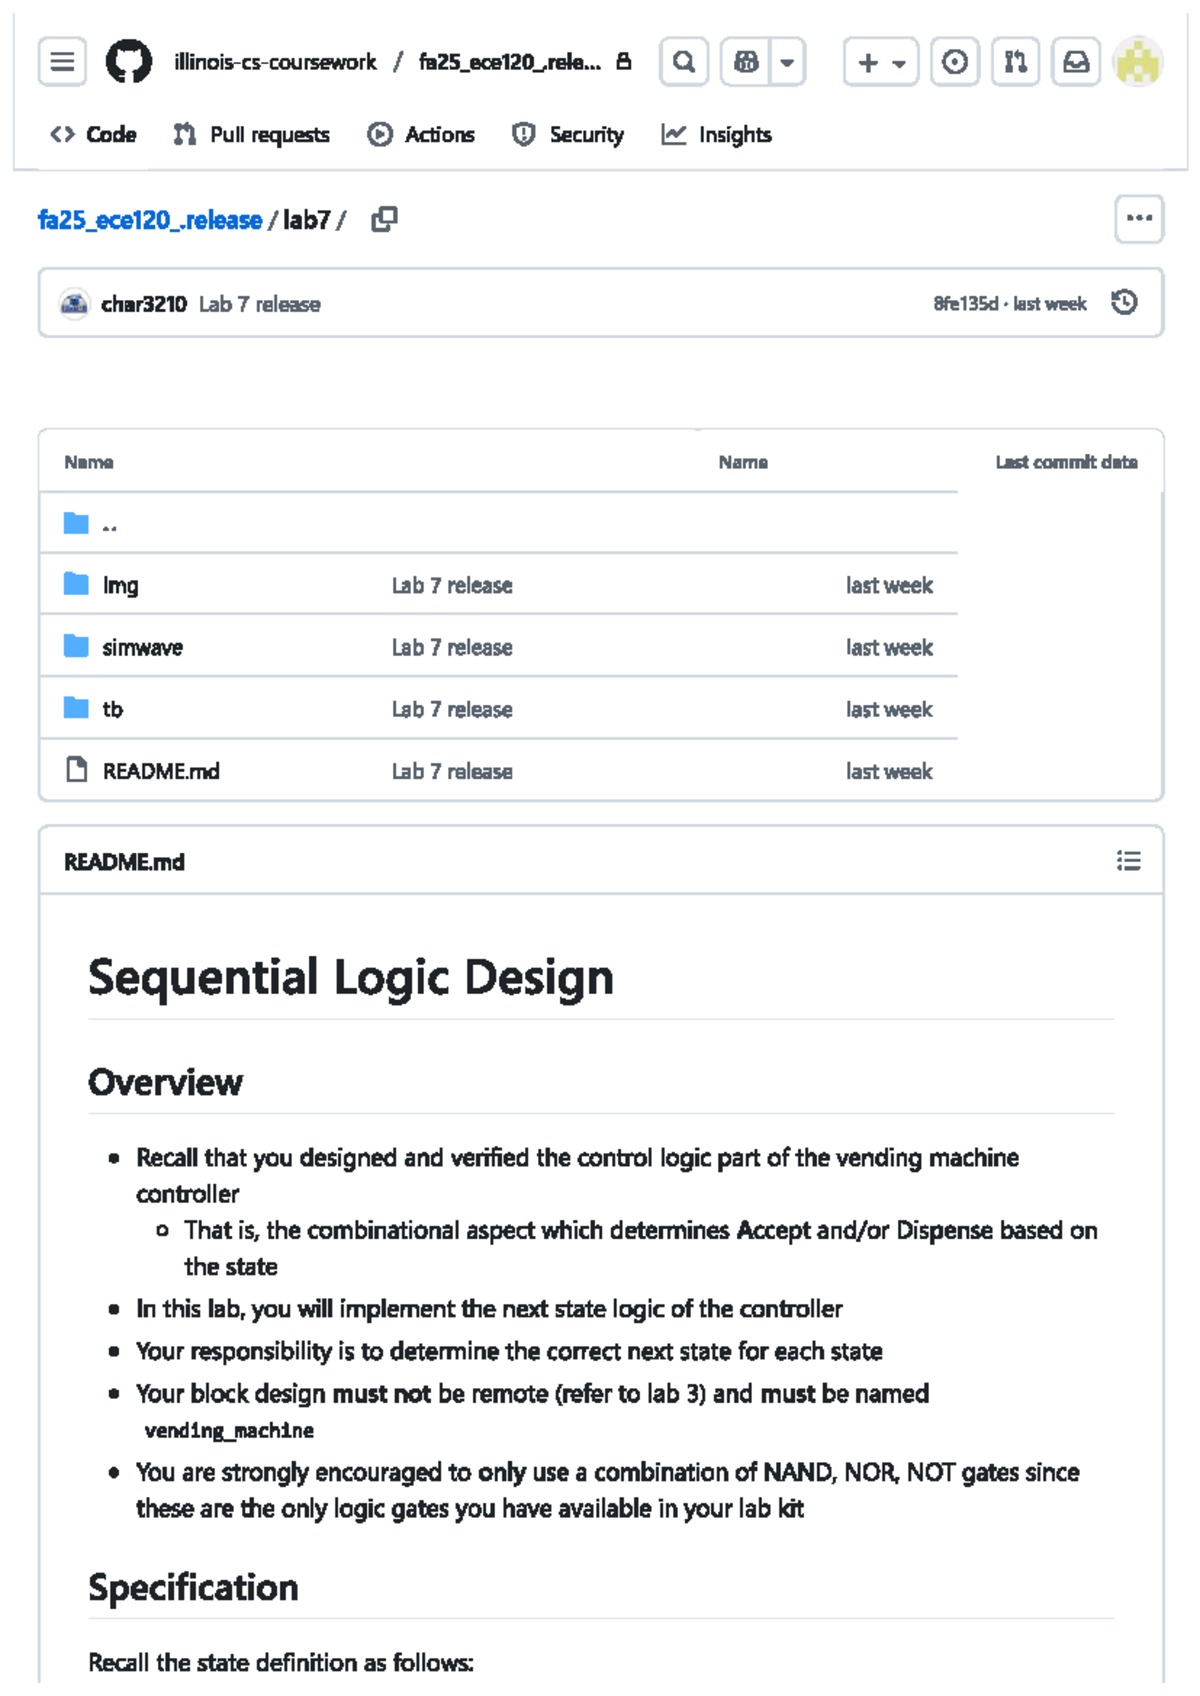Expand the Copilot dropdown arrow
This screenshot has width=1200, height=1696.
[x=787, y=62]
